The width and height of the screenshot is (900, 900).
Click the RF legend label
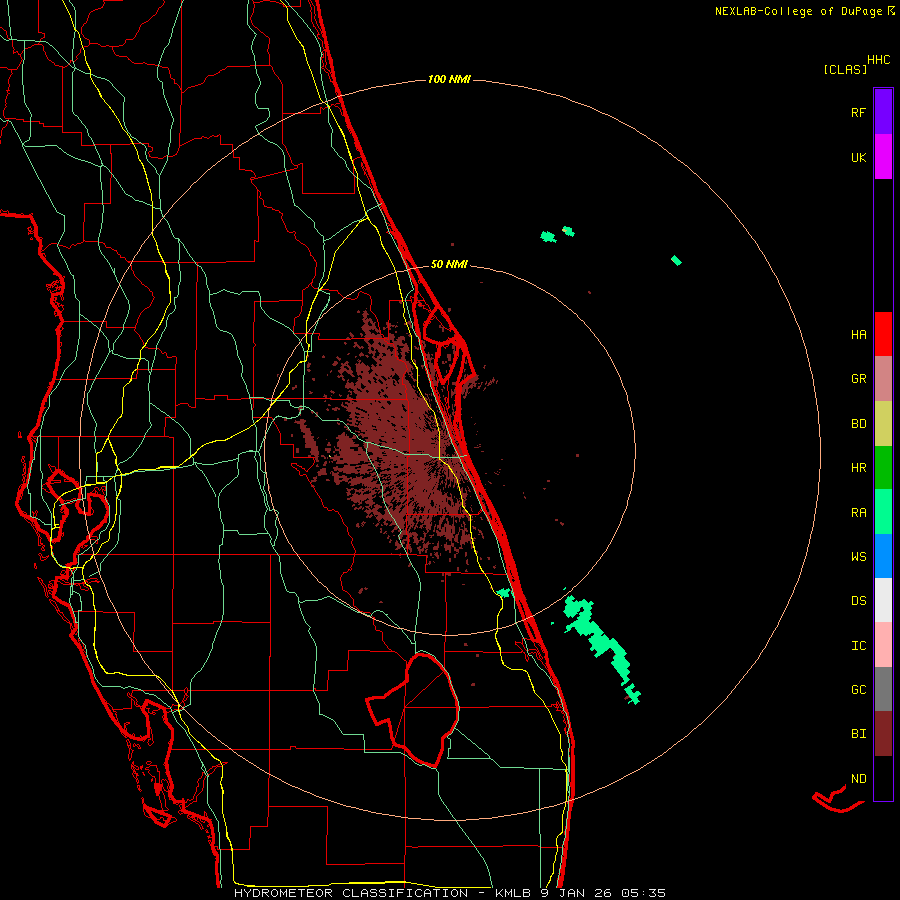[x=858, y=113]
